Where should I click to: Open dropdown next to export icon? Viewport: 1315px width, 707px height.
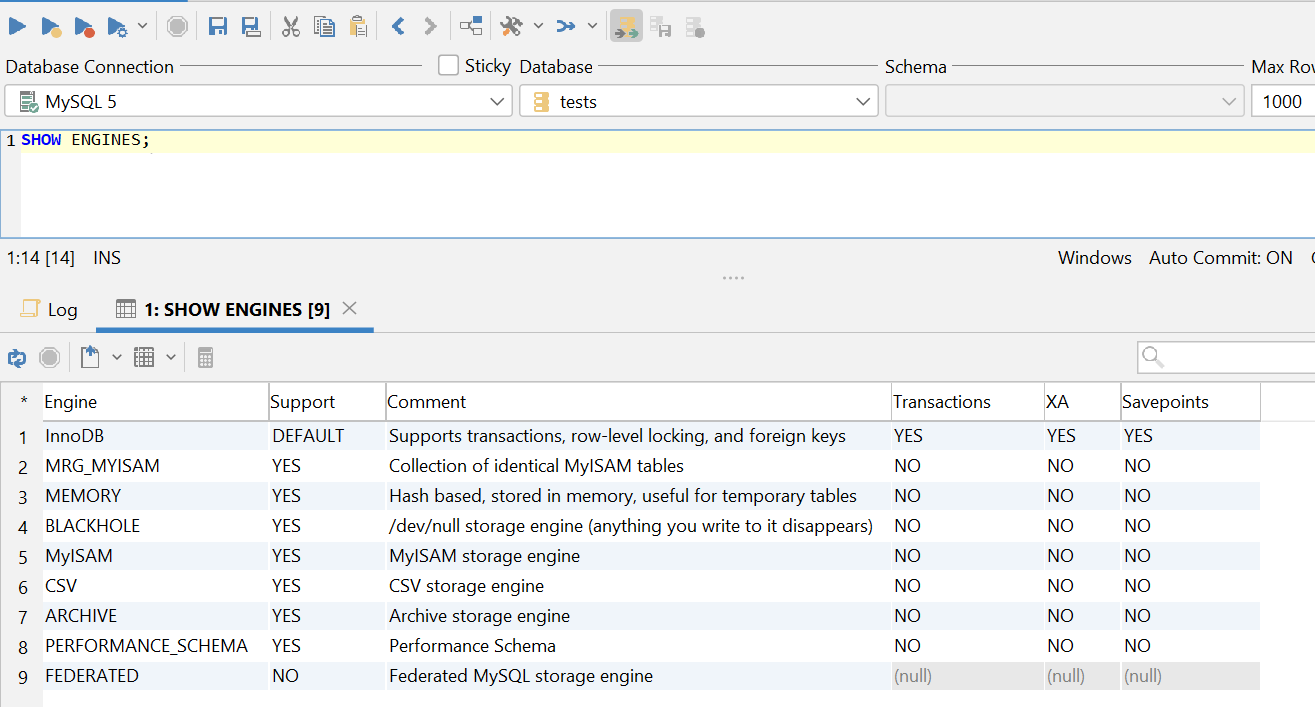coord(116,357)
